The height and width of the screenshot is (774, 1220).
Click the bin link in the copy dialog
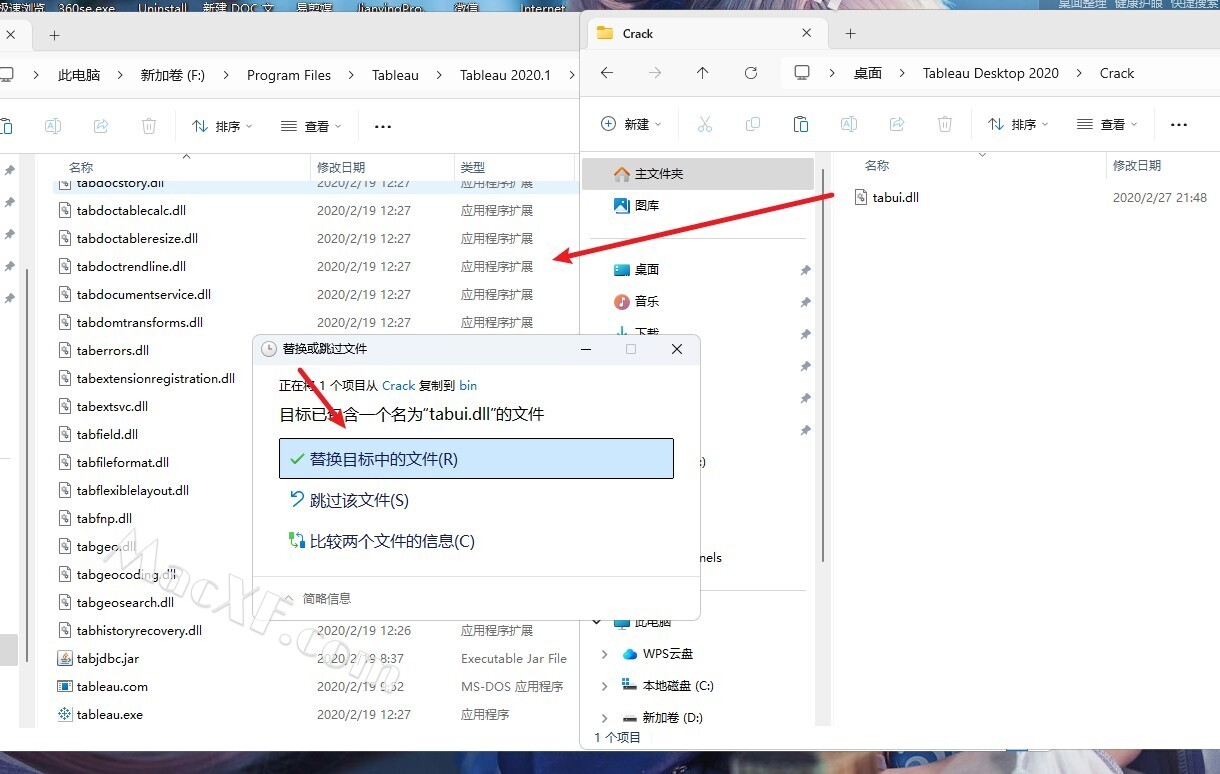pyautogui.click(x=468, y=385)
